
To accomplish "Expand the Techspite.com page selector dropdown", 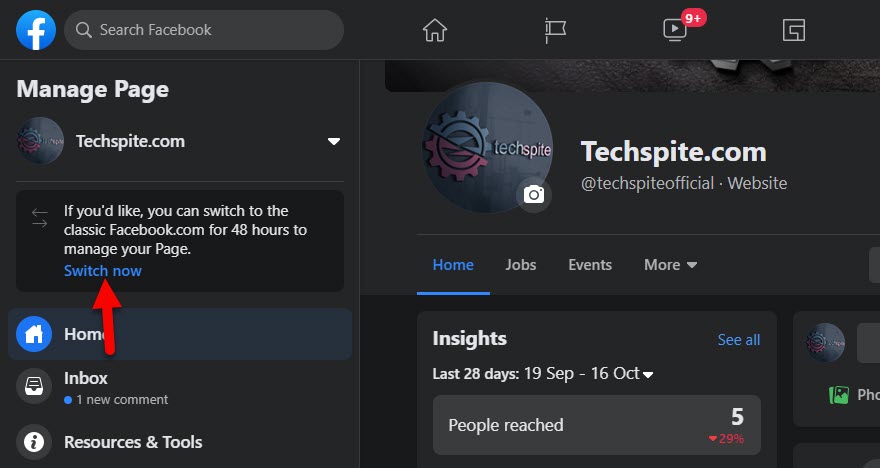I will (x=334, y=141).
